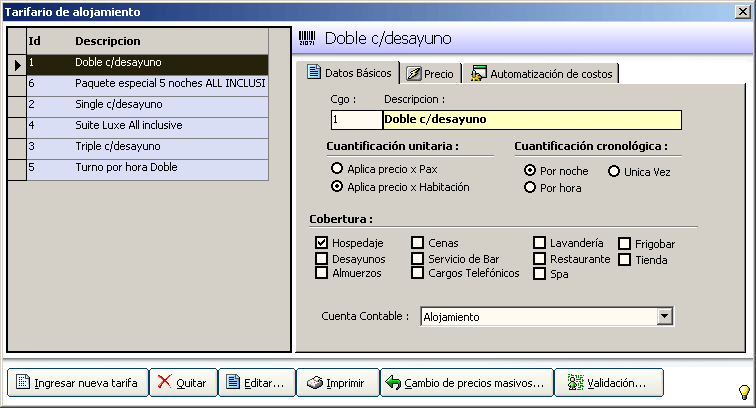The width and height of the screenshot is (756, 408).
Task: Select Aplica precio x Pax option
Action: click(337, 169)
